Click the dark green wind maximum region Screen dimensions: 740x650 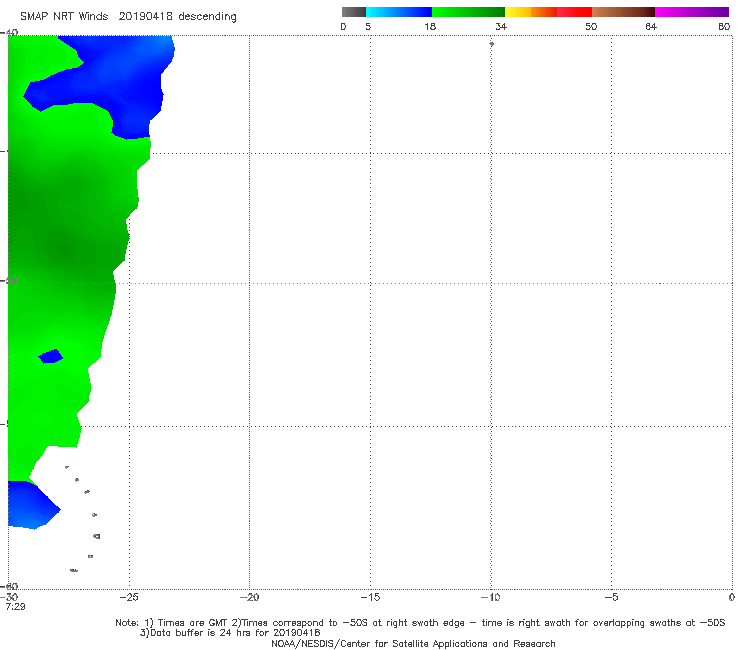coord(64,249)
